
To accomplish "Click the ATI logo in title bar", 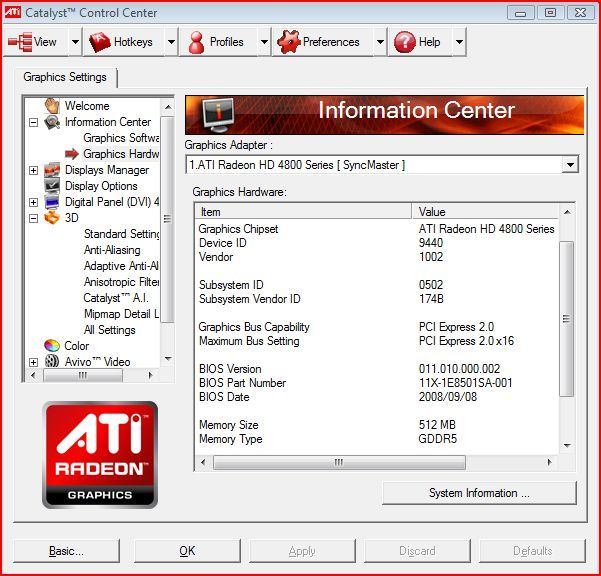I will coord(12,12).
